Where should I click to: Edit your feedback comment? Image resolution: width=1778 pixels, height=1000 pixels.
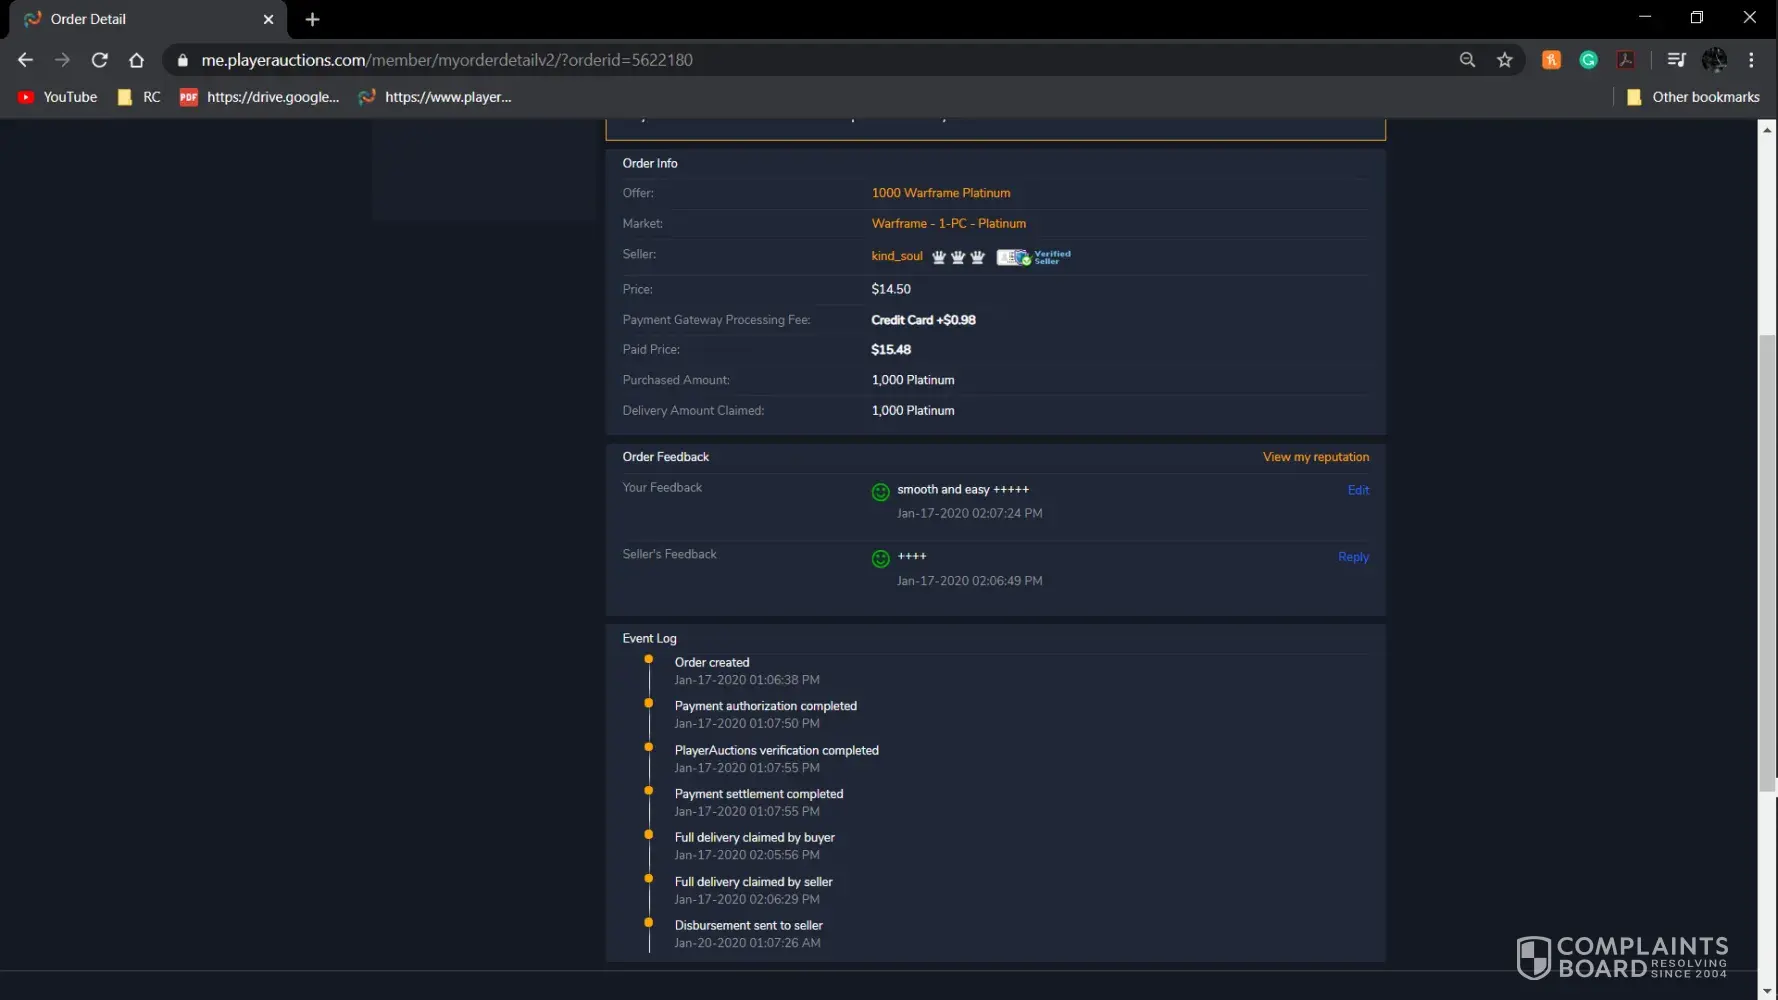1358,490
